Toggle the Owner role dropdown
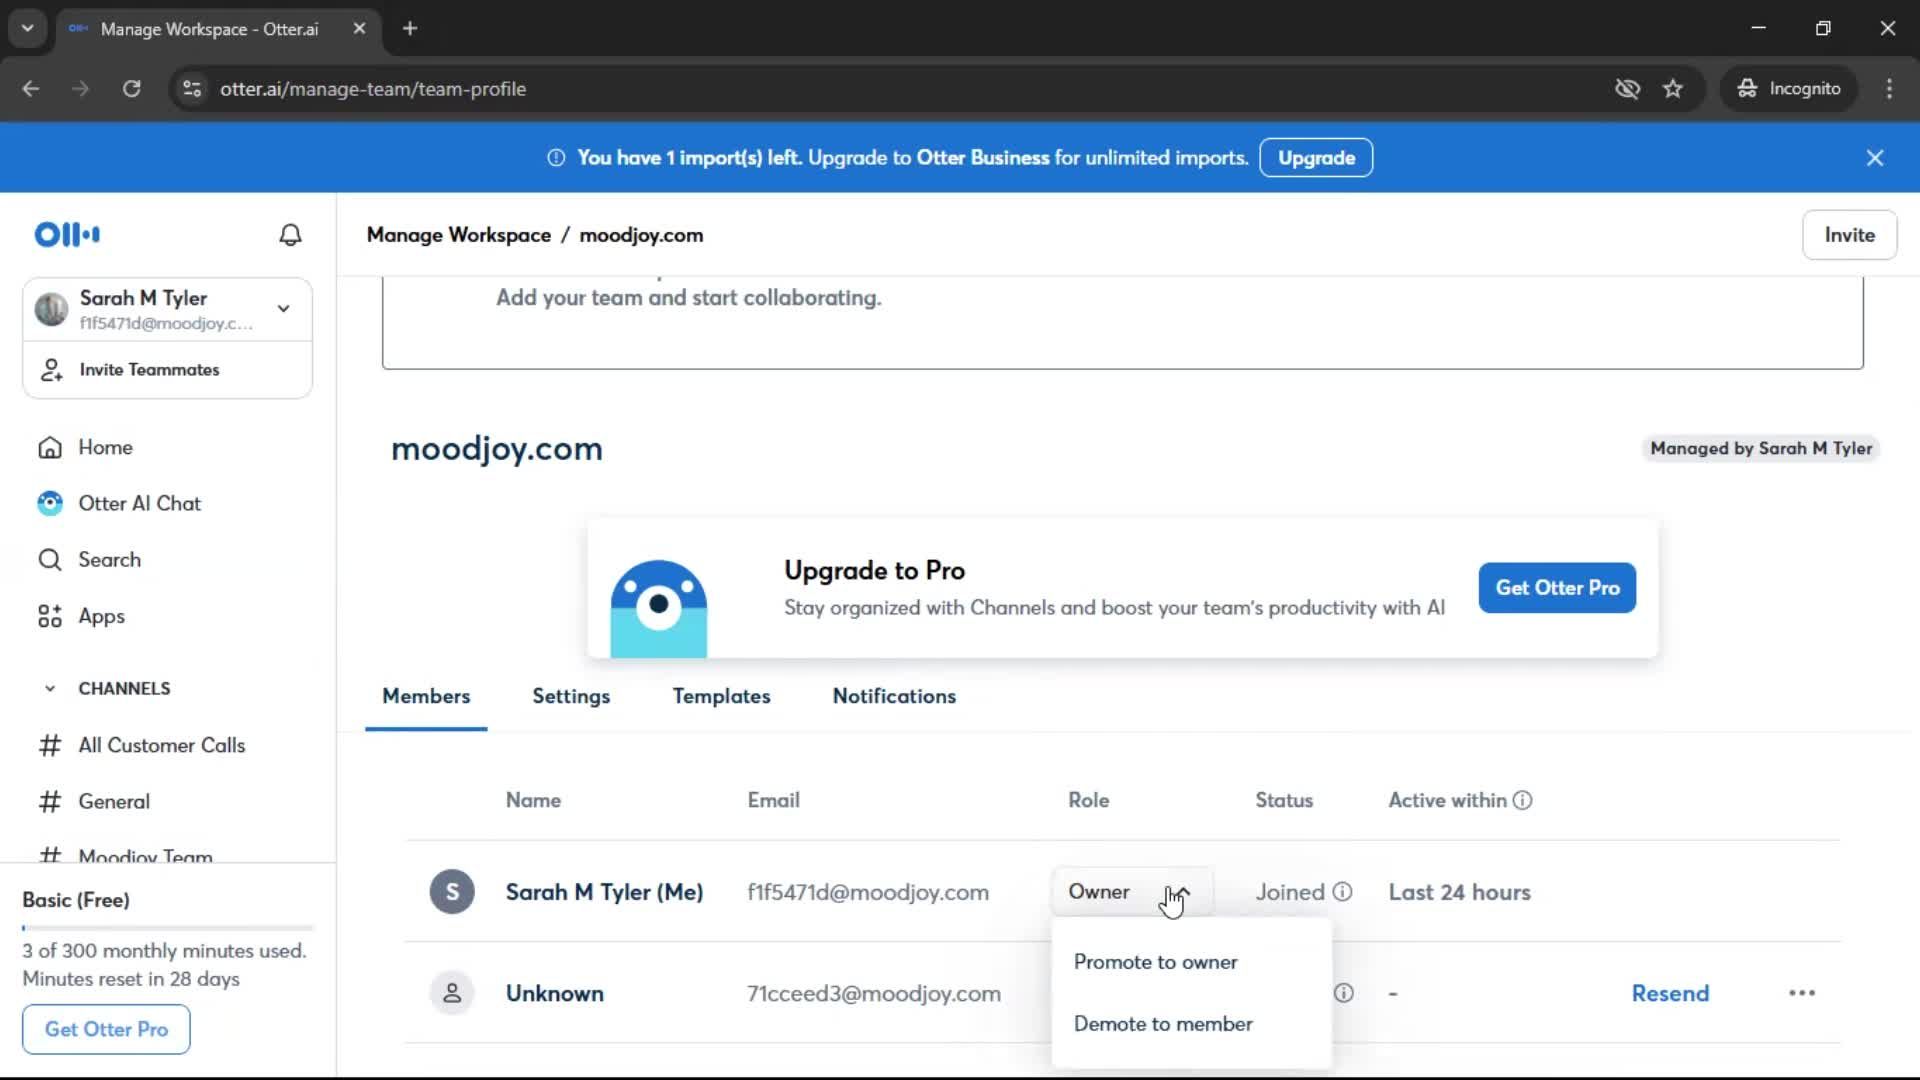This screenshot has height=1080, width=1920. [x=1131, y=892]
